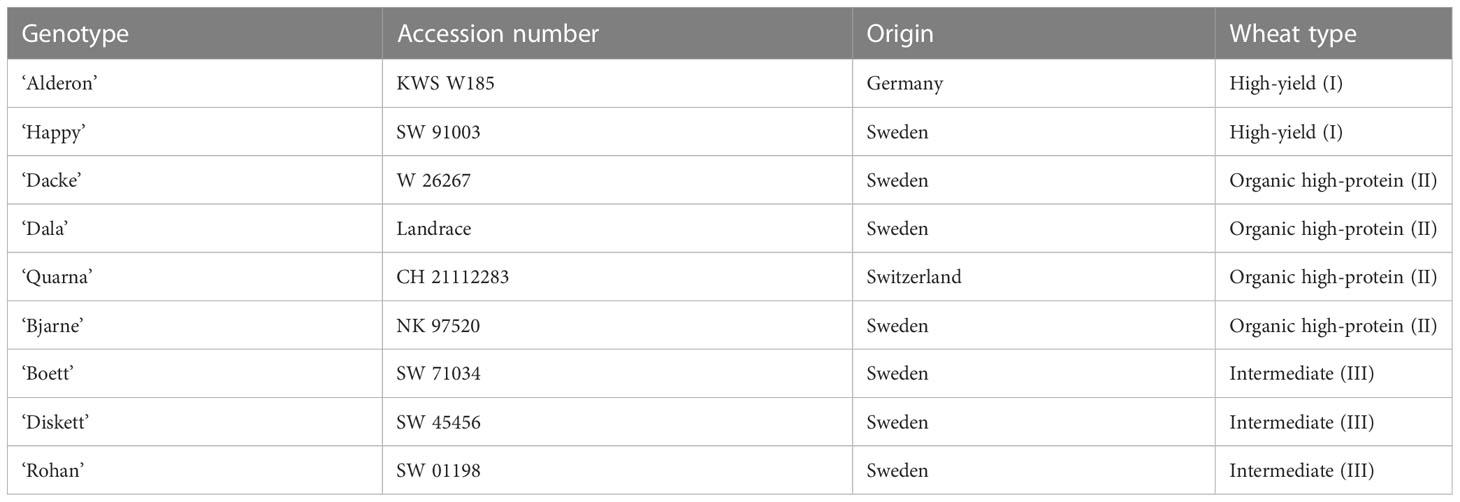1460x502 pixels.
Task: Select the Wheat type column header
Action: pyautogui.click(x=1293, y=34)
